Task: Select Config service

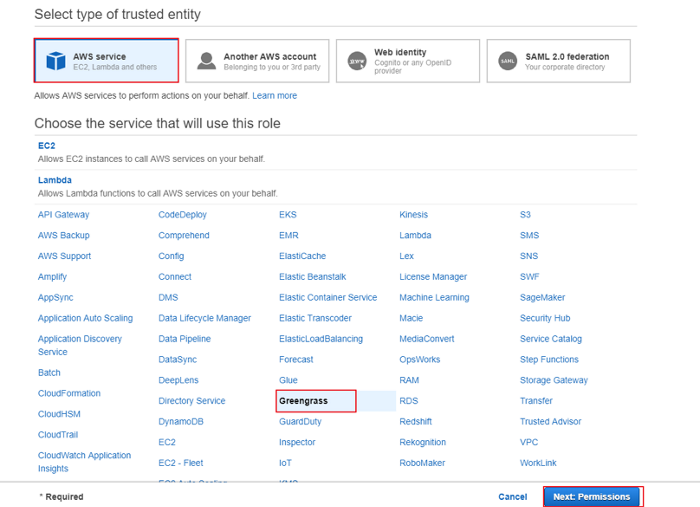Action: click(171, 256)
